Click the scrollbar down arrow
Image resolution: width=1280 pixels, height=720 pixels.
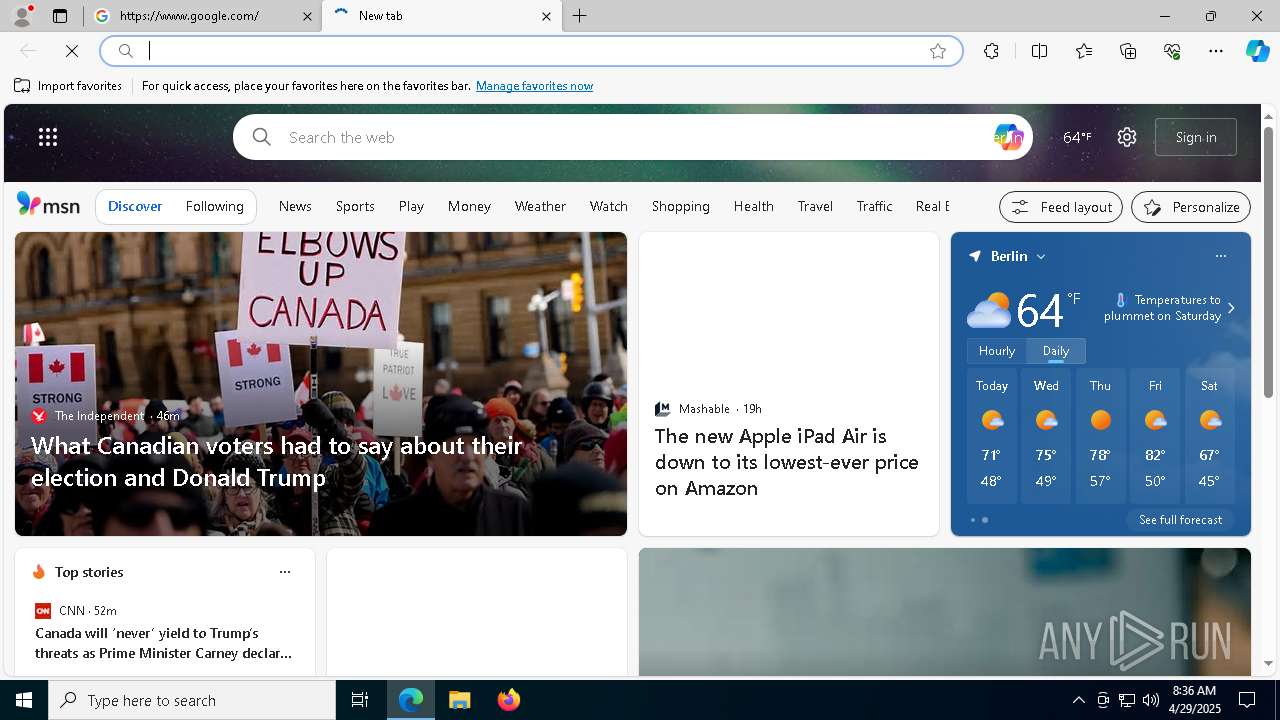pos(1268,663)
